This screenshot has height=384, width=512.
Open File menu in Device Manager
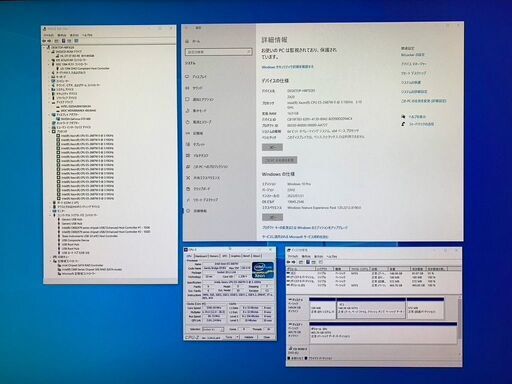click(49, 35)
